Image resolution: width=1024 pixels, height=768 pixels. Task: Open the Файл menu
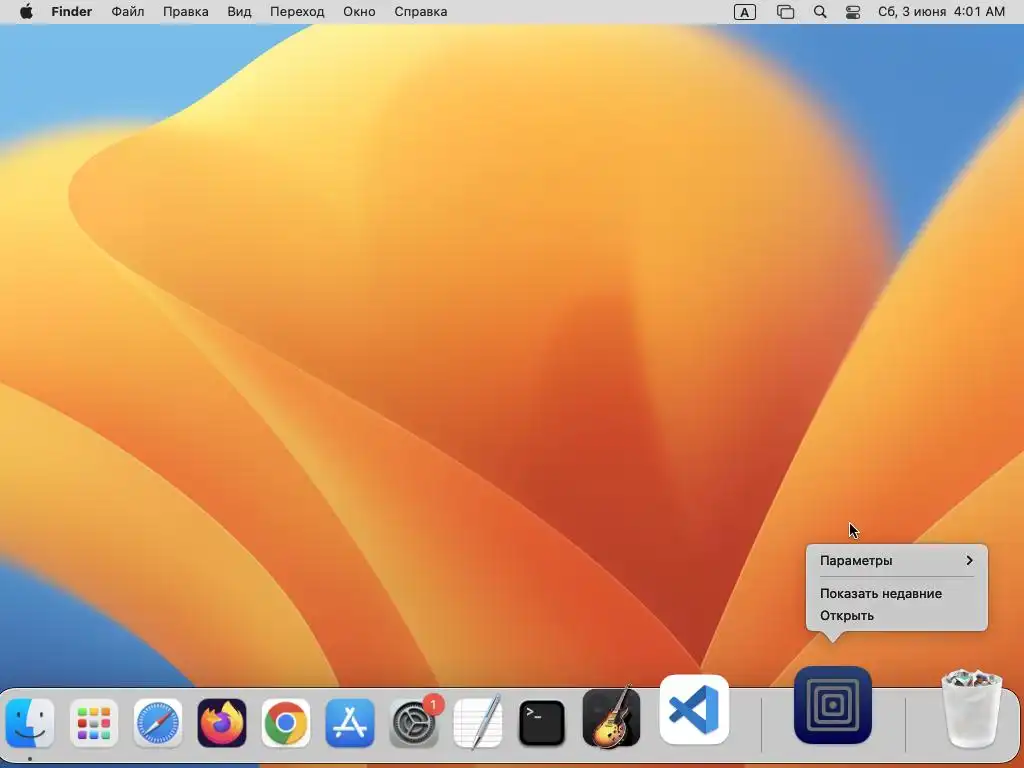(127, 12)
